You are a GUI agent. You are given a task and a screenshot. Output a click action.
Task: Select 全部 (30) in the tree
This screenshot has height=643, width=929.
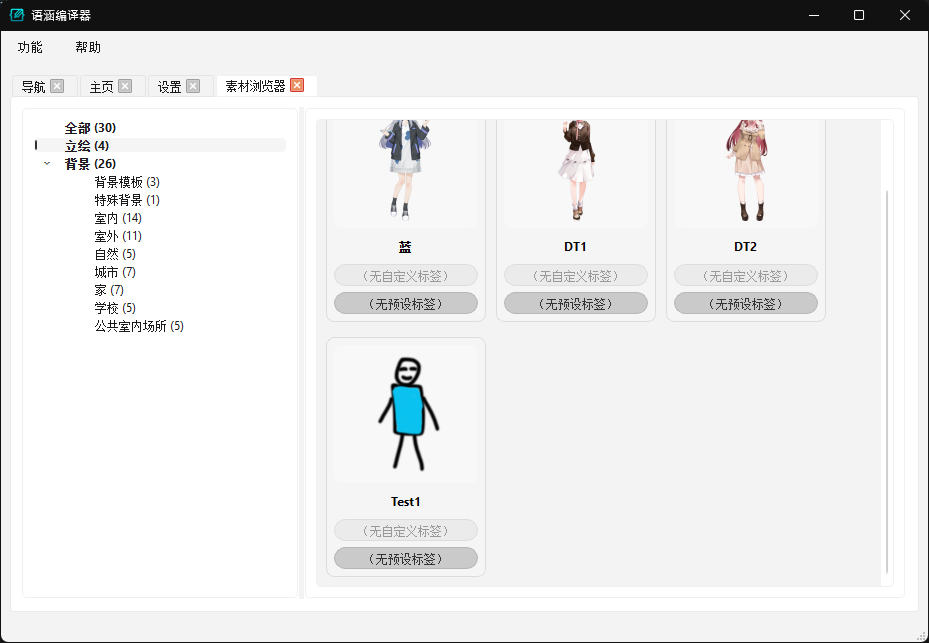90,128
